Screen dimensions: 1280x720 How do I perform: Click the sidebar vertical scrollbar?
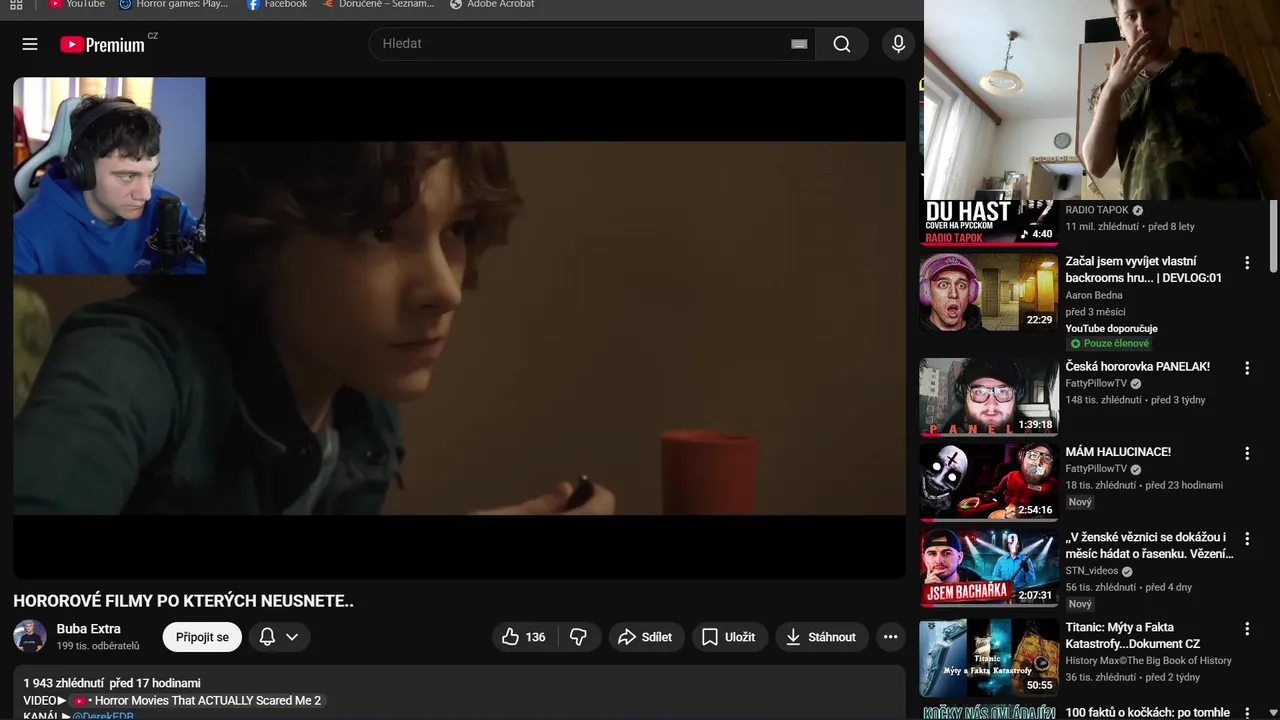click(x=1273, y=235)
